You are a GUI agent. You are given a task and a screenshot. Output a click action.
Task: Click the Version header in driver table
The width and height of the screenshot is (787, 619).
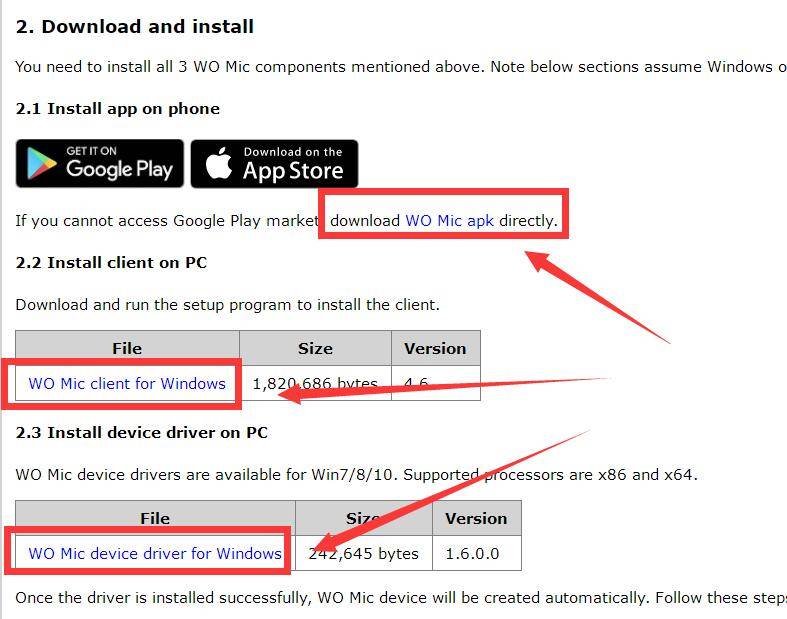pos(476,518)
